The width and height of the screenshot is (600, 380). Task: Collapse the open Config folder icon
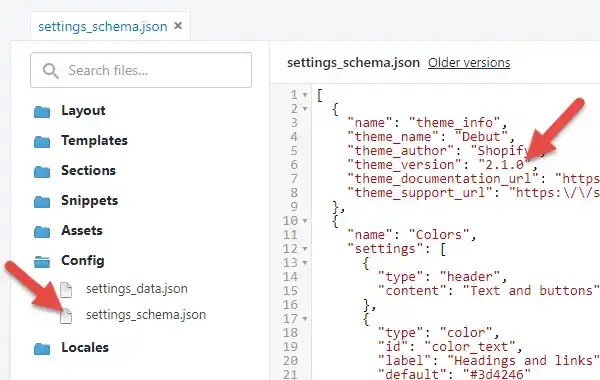pos(42,262)
